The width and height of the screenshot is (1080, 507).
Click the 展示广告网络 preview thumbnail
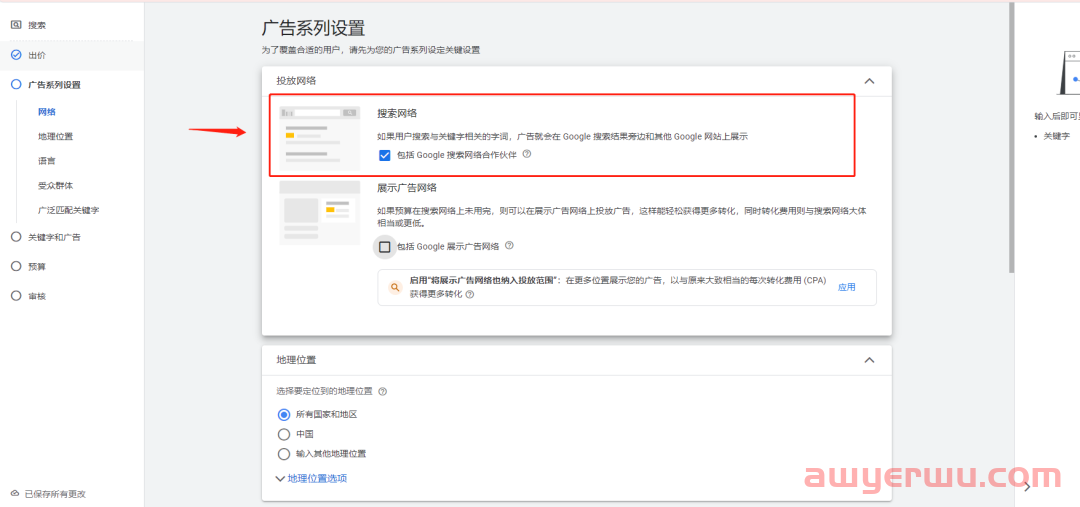(320, 213)
